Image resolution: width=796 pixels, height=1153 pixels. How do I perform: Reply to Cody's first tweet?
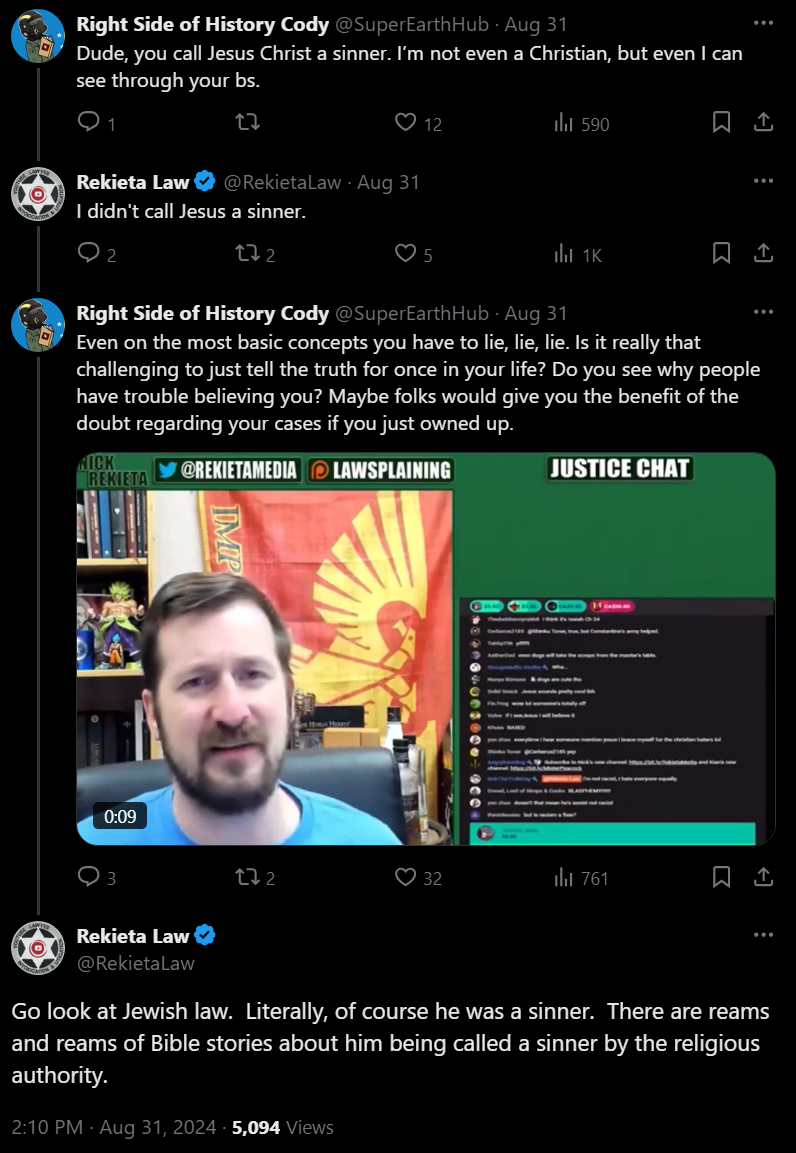point(88,121)
